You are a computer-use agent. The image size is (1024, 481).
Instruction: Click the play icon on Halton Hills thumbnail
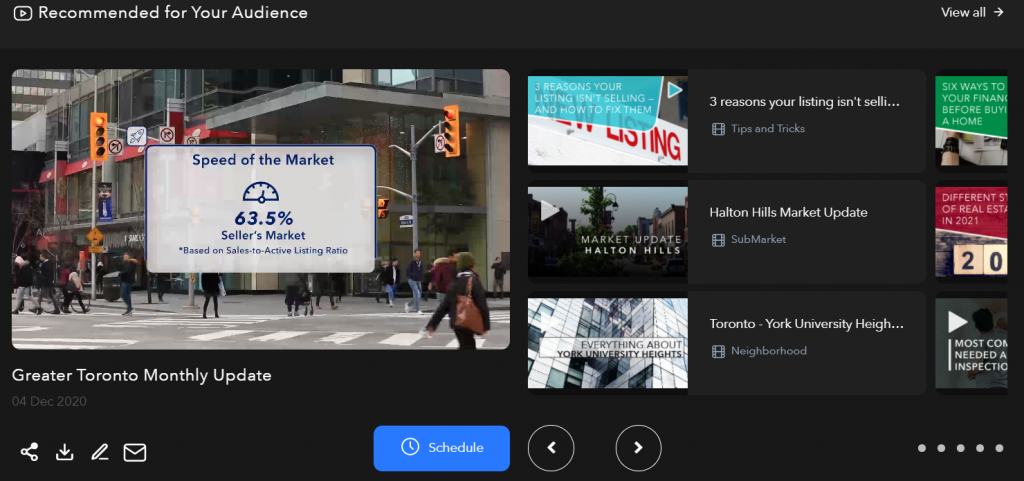(x=549, y=211)
